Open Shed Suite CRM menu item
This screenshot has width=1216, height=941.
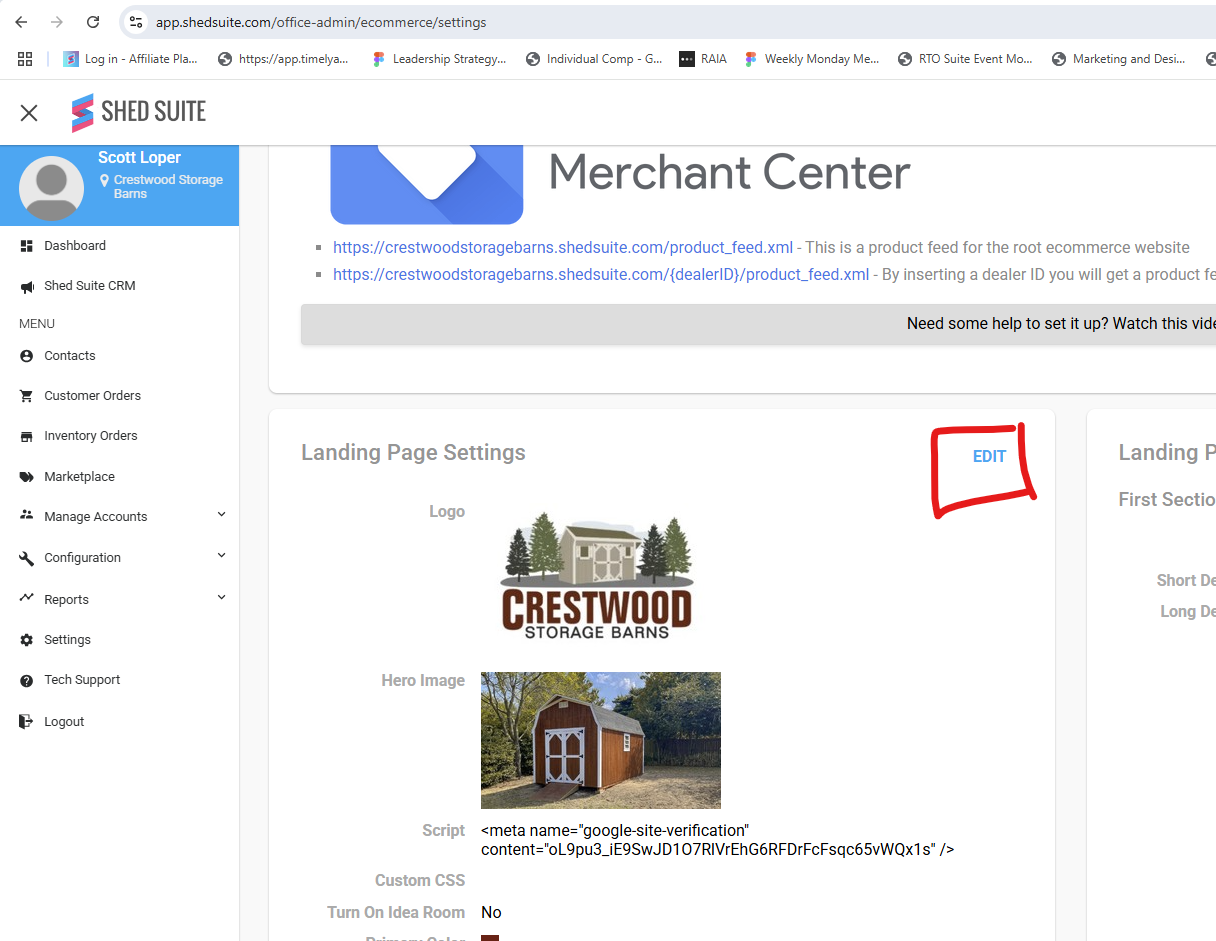click(90, 286)
